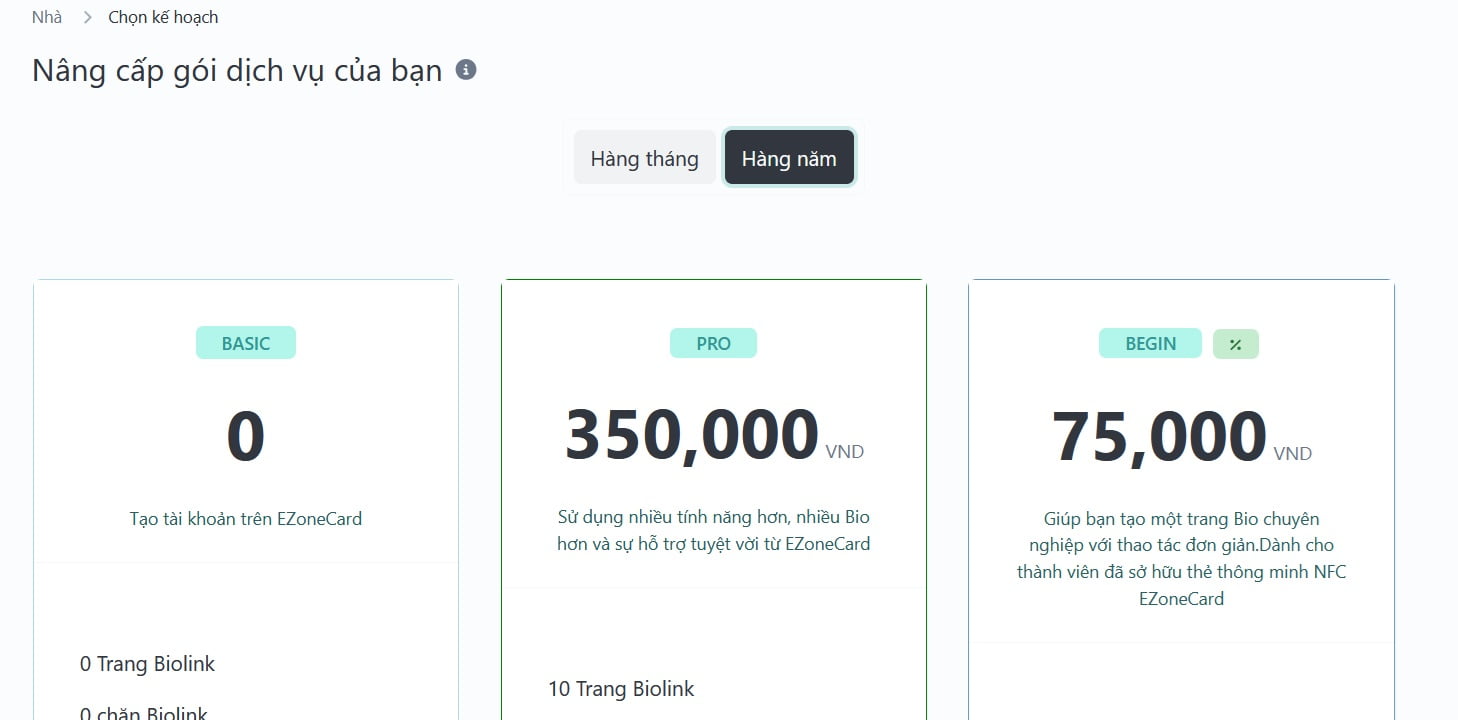1458x720 pixels.
Task: Select the Hàng năm billing option
Action: [789, 158]
